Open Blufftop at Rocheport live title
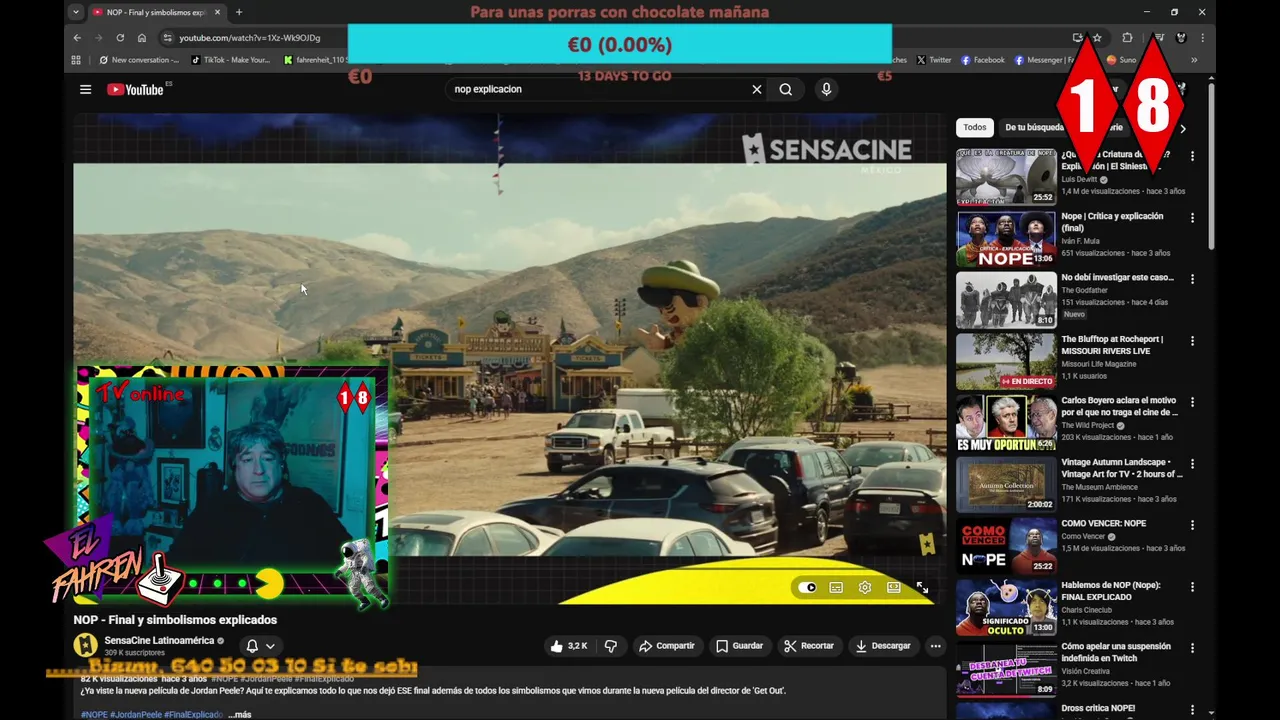1280x720 pixels. pyautogui.click(x=1112, y=345)
